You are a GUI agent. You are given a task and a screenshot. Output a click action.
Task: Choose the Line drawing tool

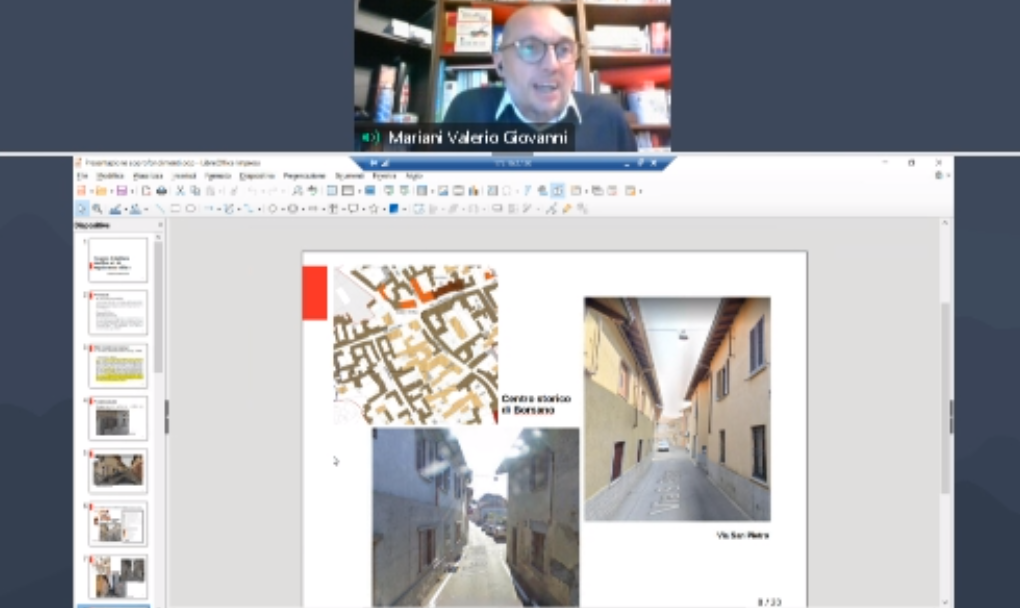(160, 209)
